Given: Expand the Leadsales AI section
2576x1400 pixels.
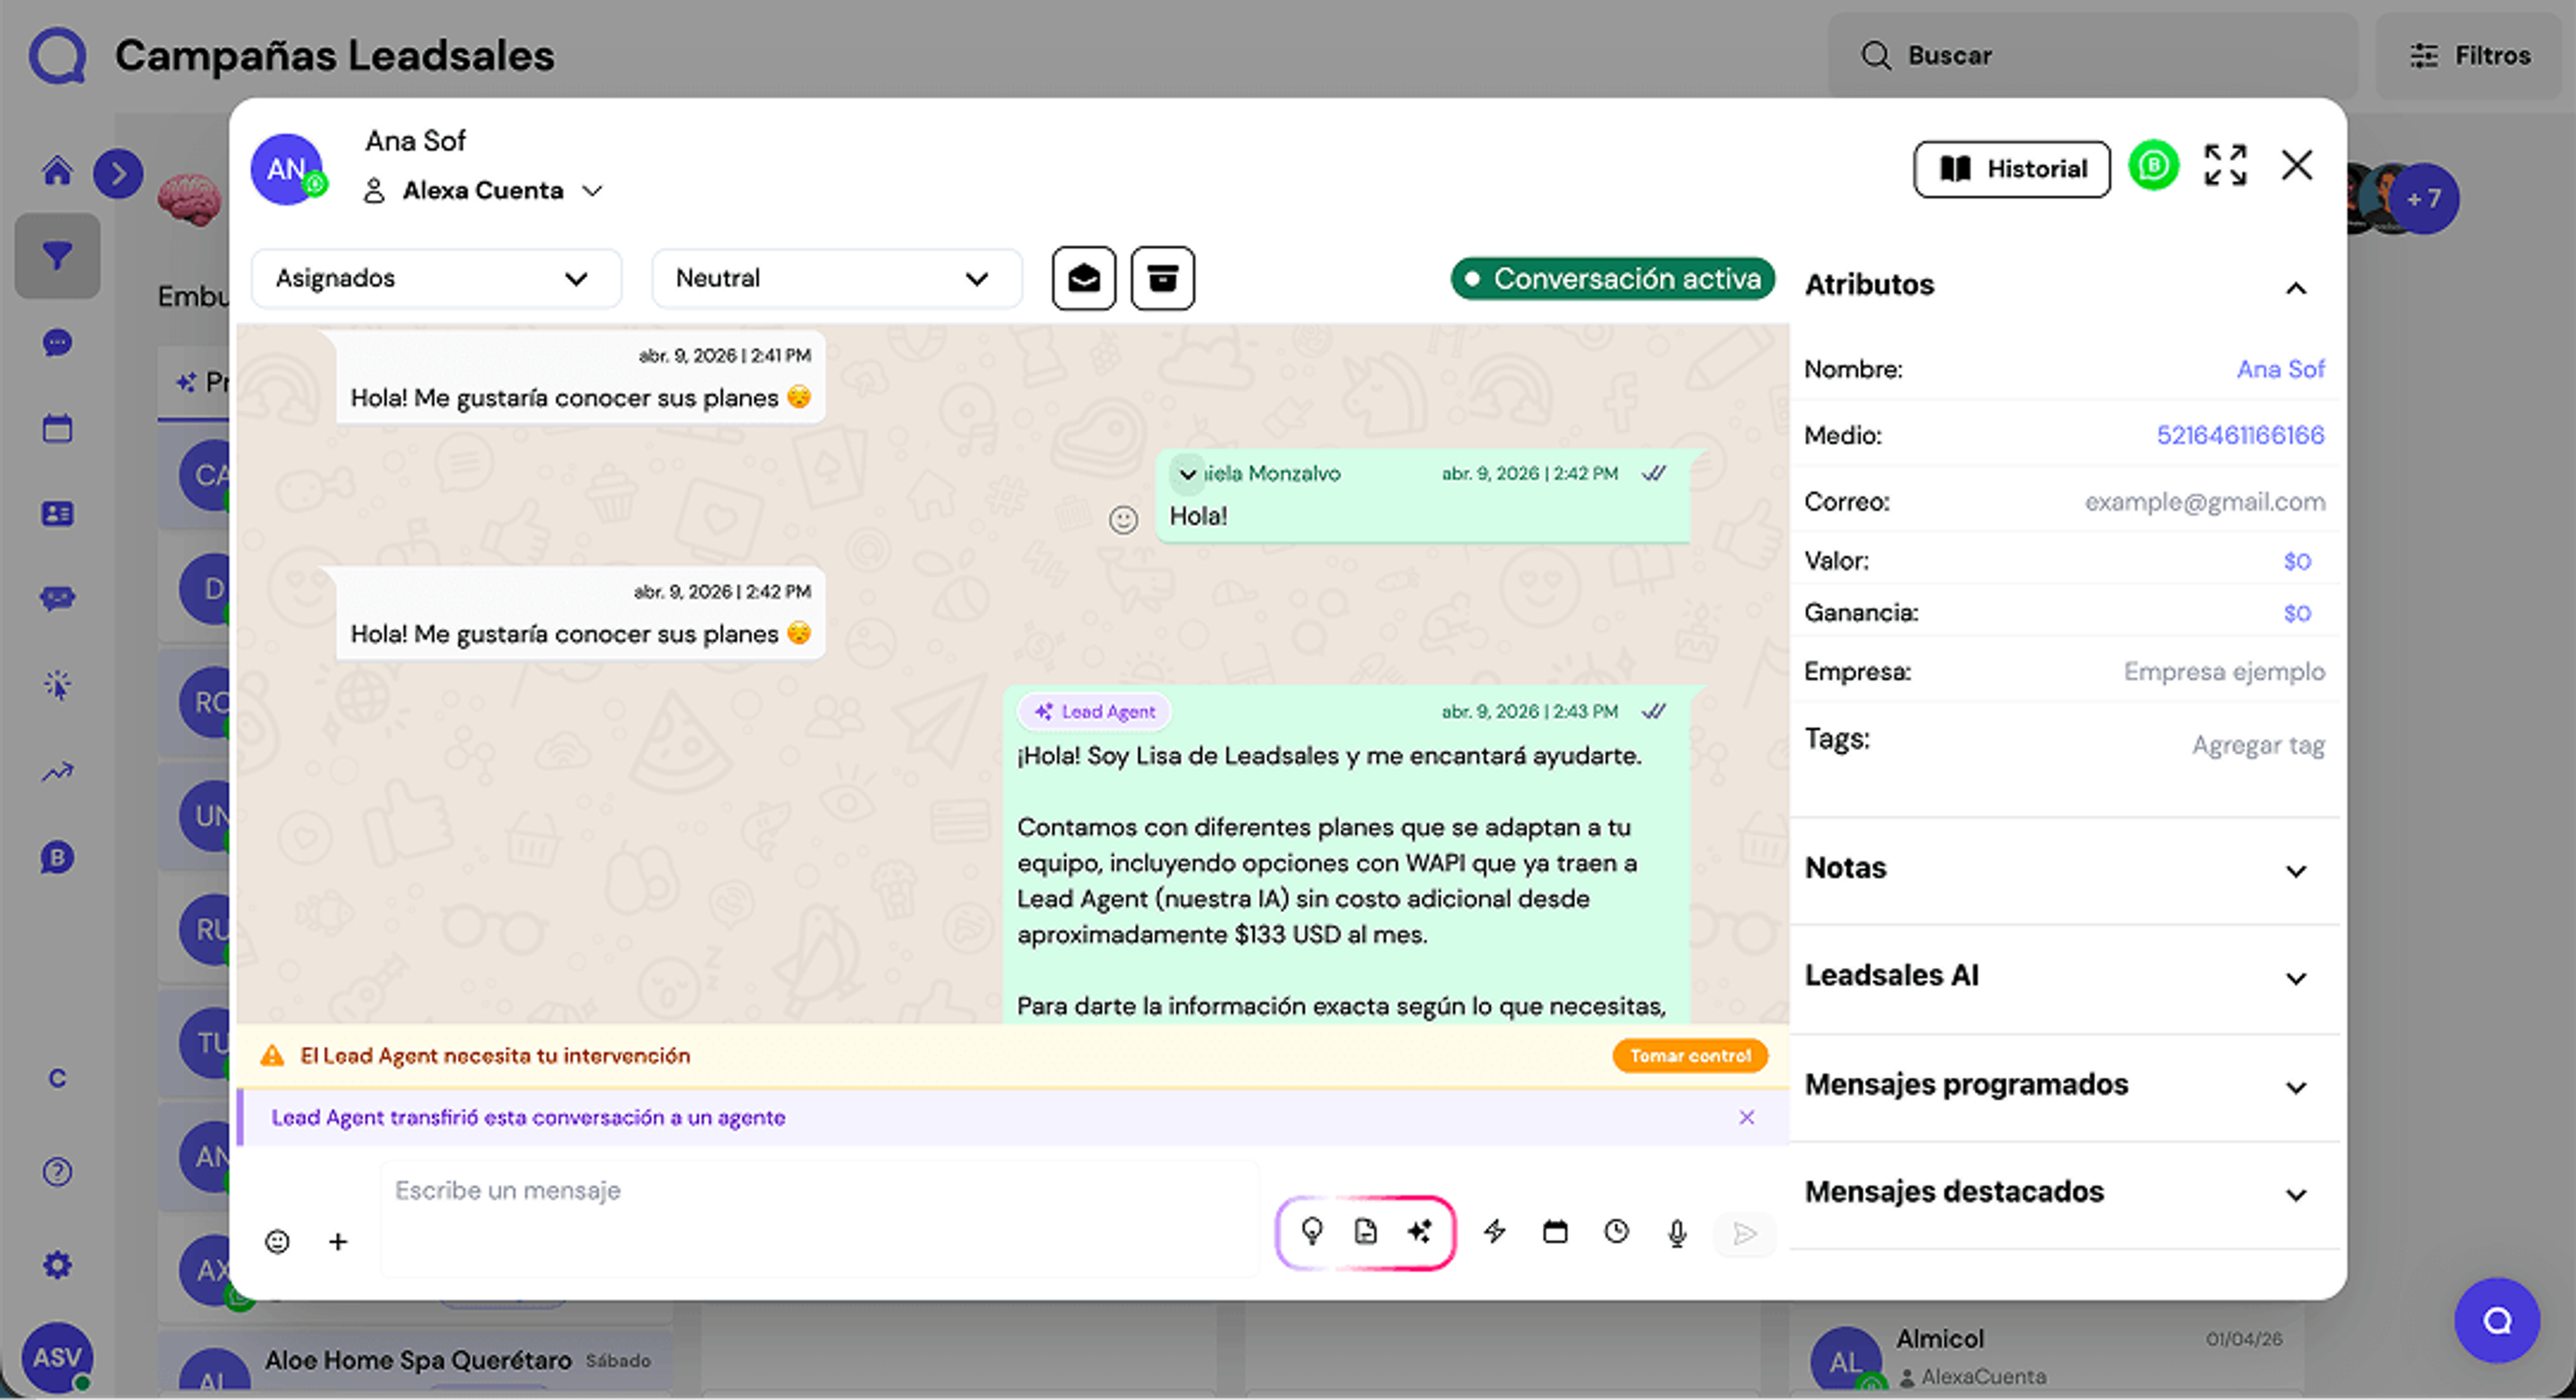Looking at the screenshot, I should point(2296,978).
